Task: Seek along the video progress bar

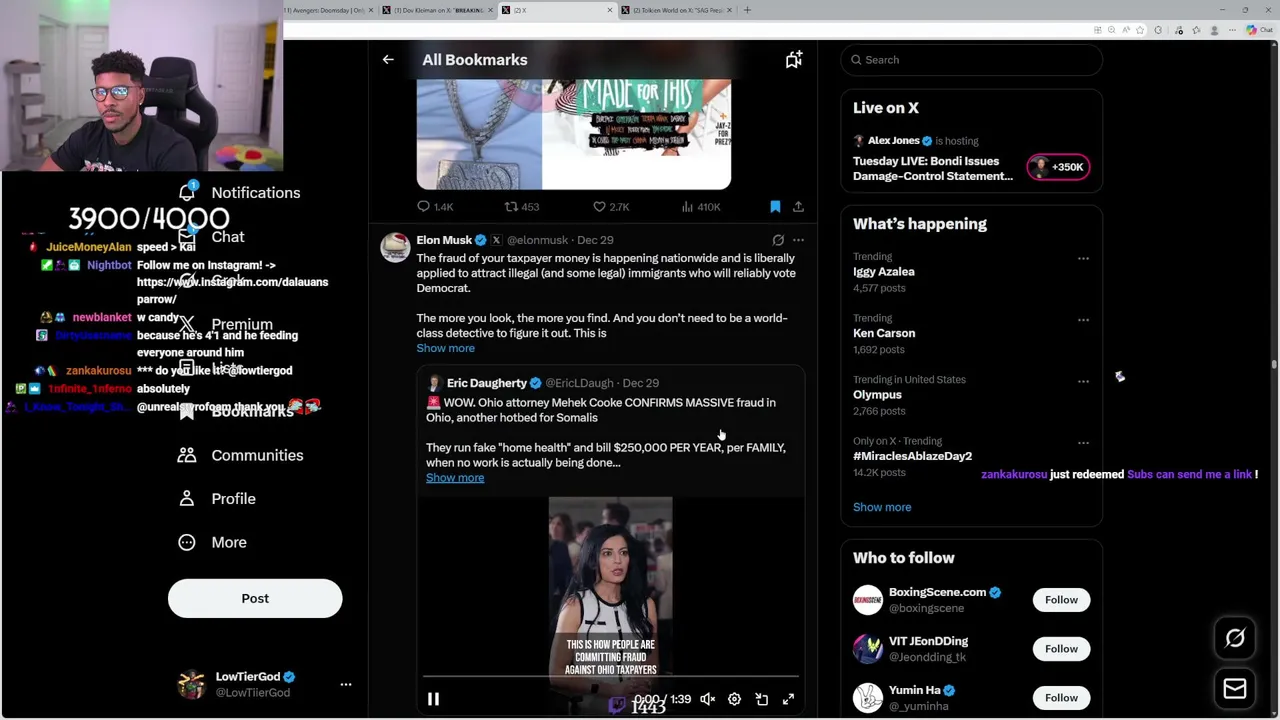Action: 610,677
